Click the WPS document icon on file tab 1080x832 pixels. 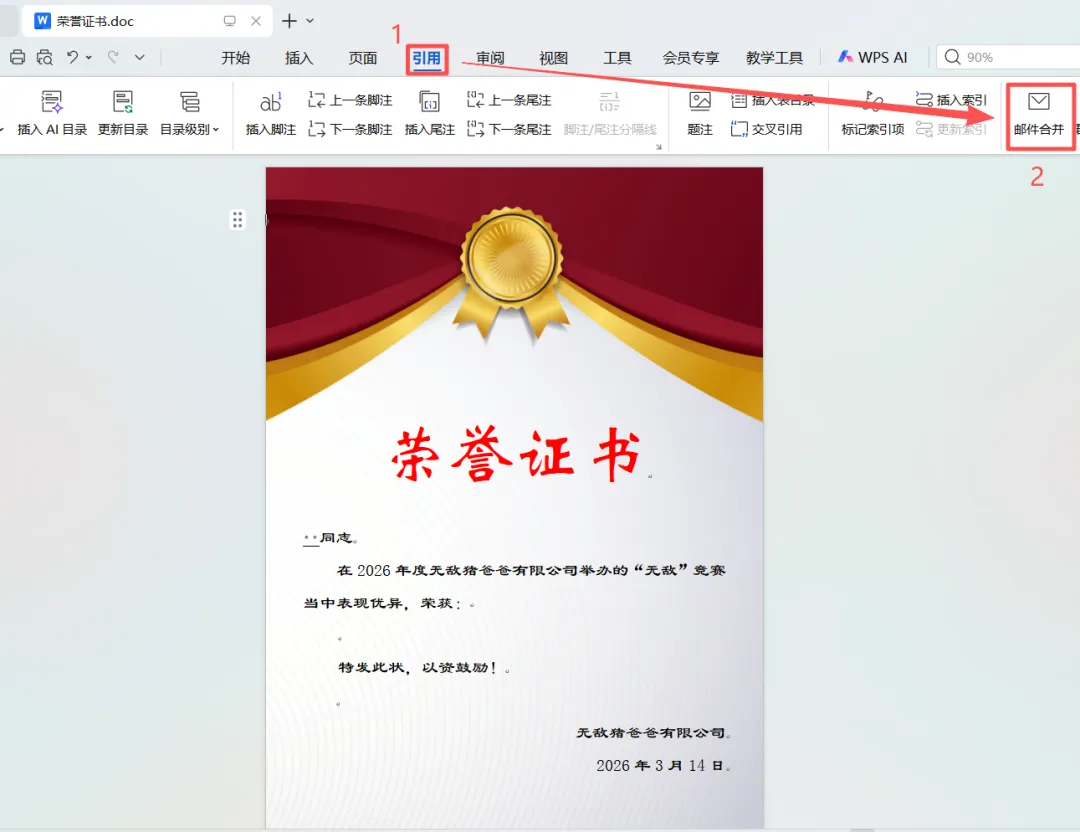pos(42,21)
